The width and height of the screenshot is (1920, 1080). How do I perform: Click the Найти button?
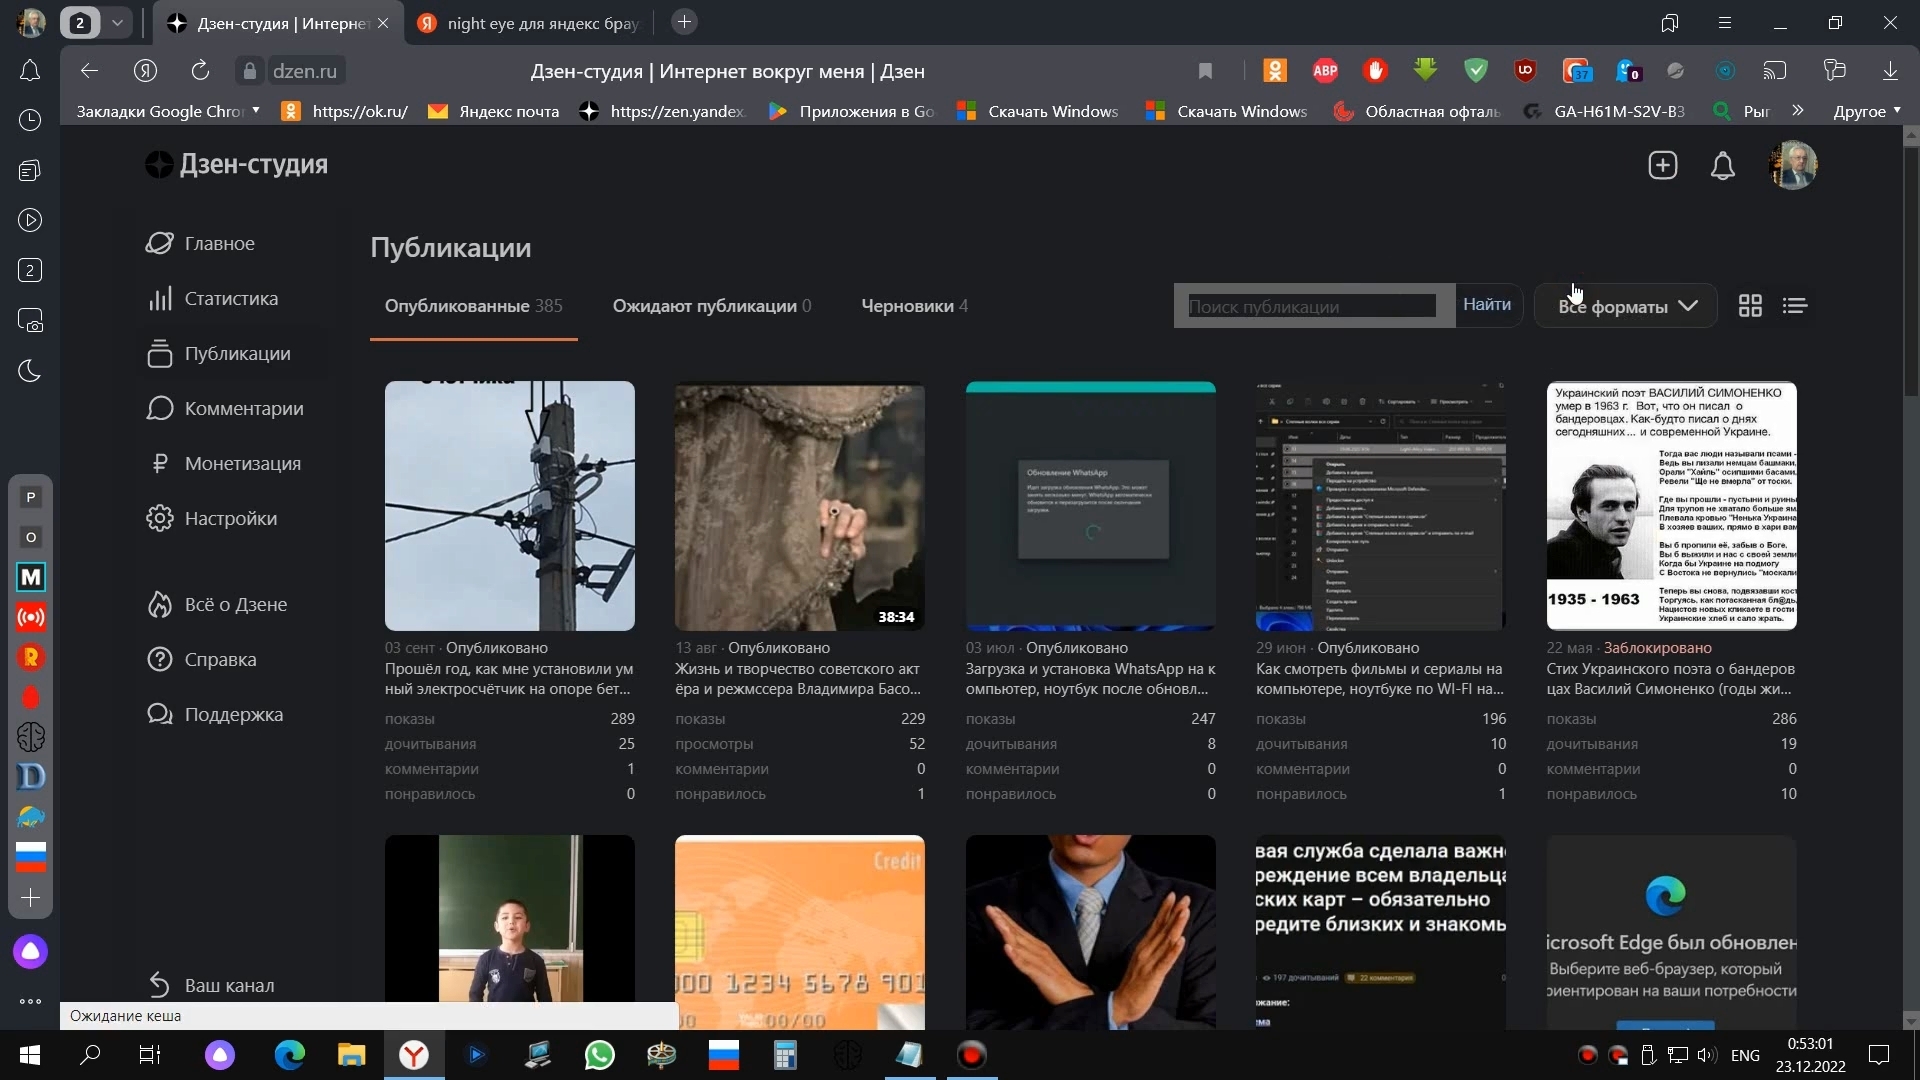1487,304
